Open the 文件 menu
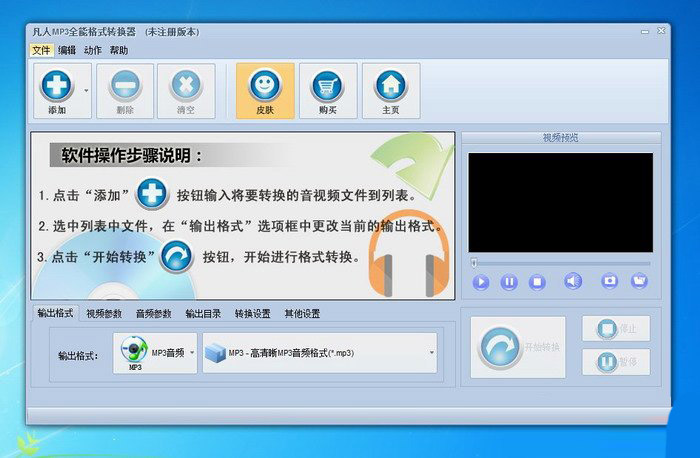The height and width of the screenshot is (458, 700). pos(41,50)
